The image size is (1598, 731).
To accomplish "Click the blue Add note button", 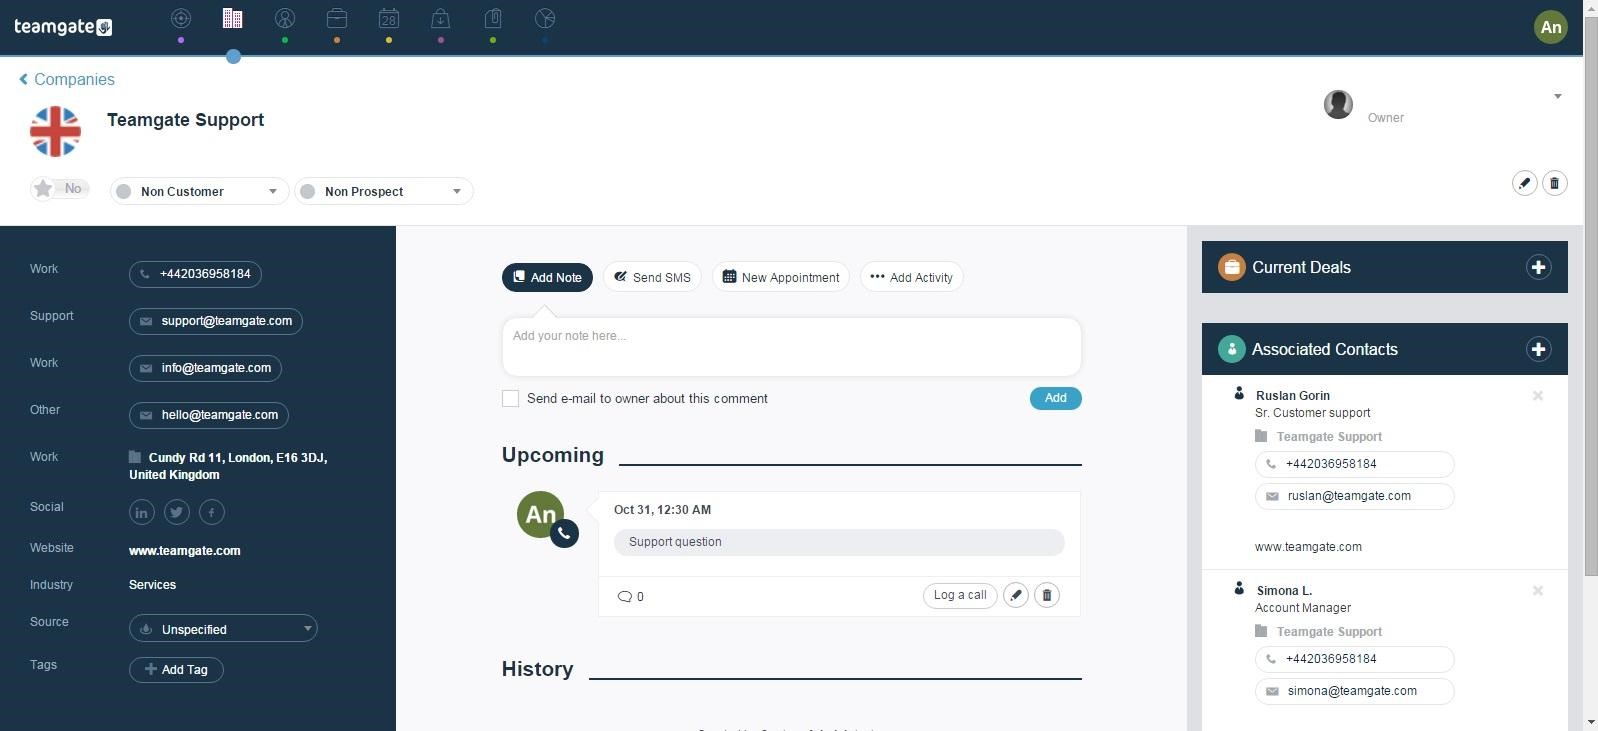I will tap(1056, 398).
